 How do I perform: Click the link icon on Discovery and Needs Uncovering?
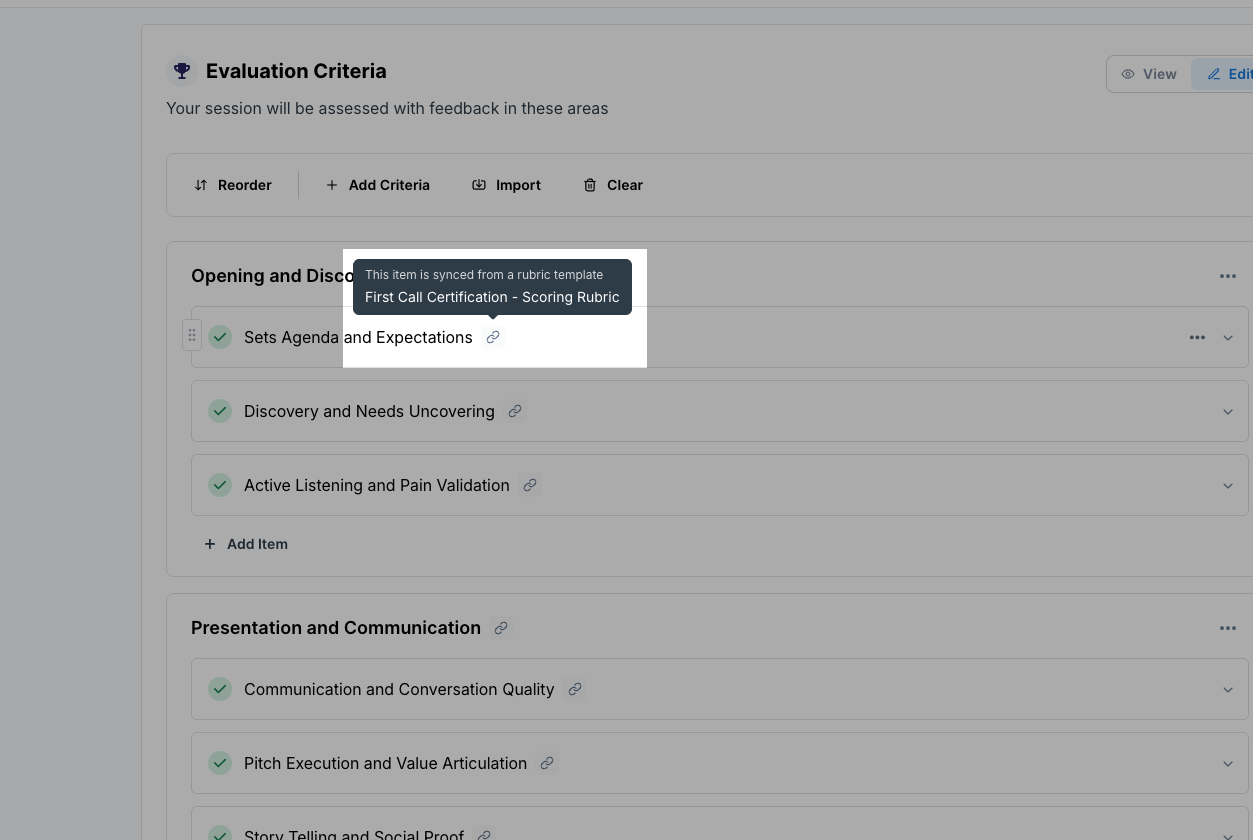click(515, 411)
